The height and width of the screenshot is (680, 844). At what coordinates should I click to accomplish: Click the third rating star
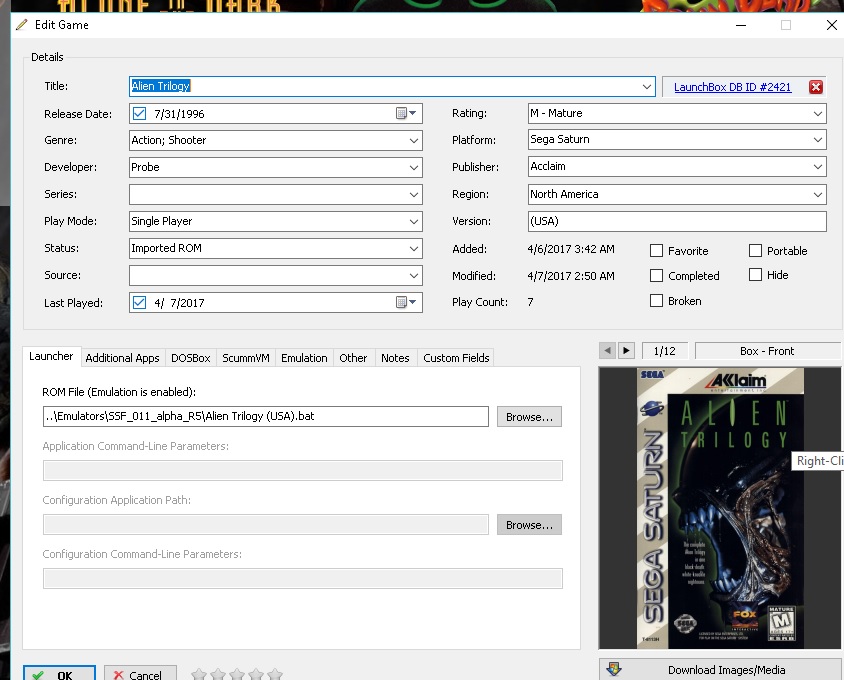point(237,674)
